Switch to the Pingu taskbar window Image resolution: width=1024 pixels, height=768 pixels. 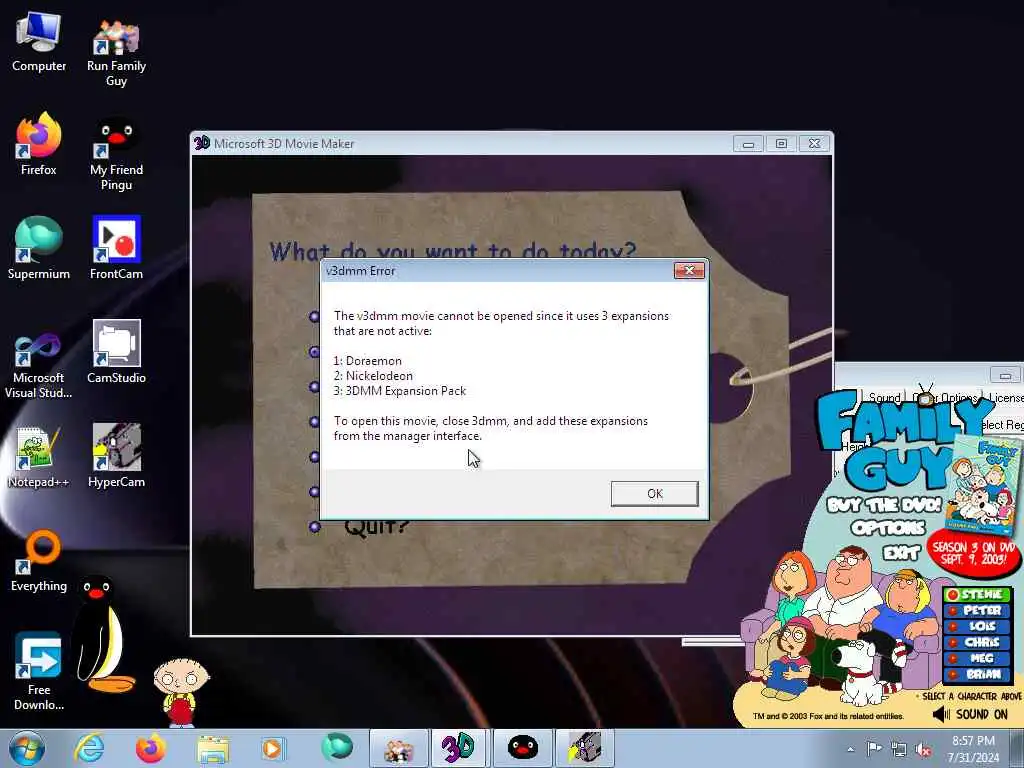522,748
